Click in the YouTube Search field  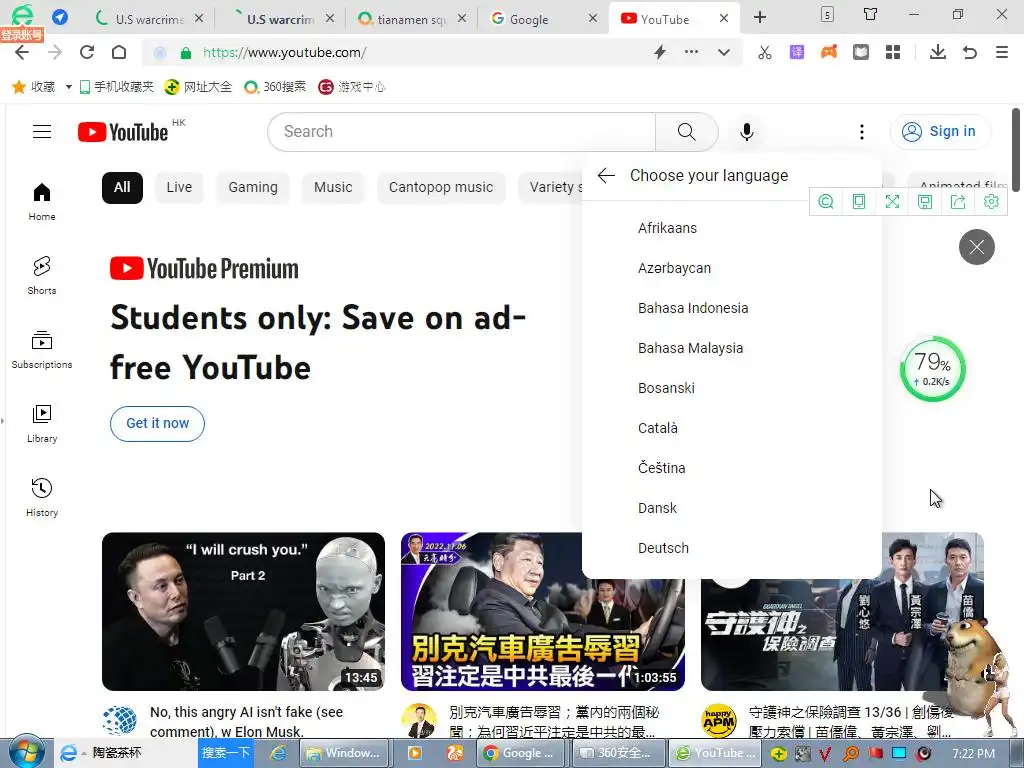462,132
